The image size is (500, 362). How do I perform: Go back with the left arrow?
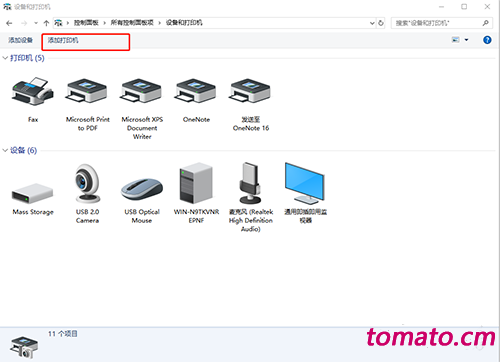click(x=9, y=23)
